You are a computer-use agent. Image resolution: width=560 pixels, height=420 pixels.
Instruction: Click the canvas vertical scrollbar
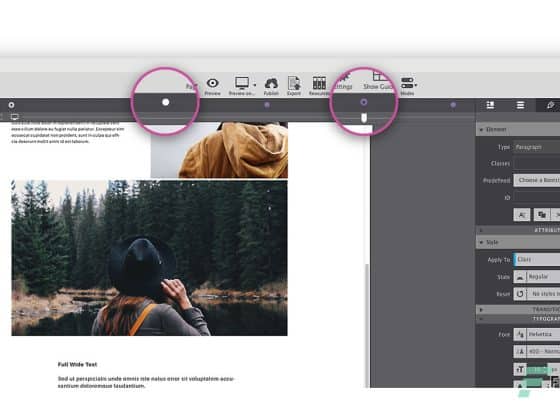367,325
